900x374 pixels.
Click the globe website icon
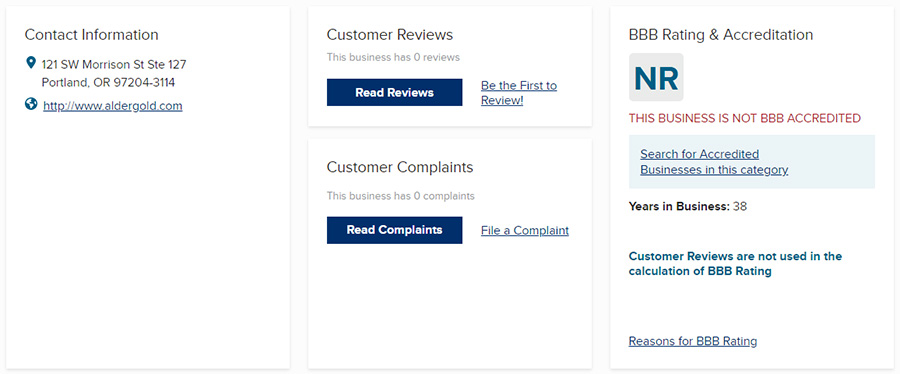[x=31, y=104]
